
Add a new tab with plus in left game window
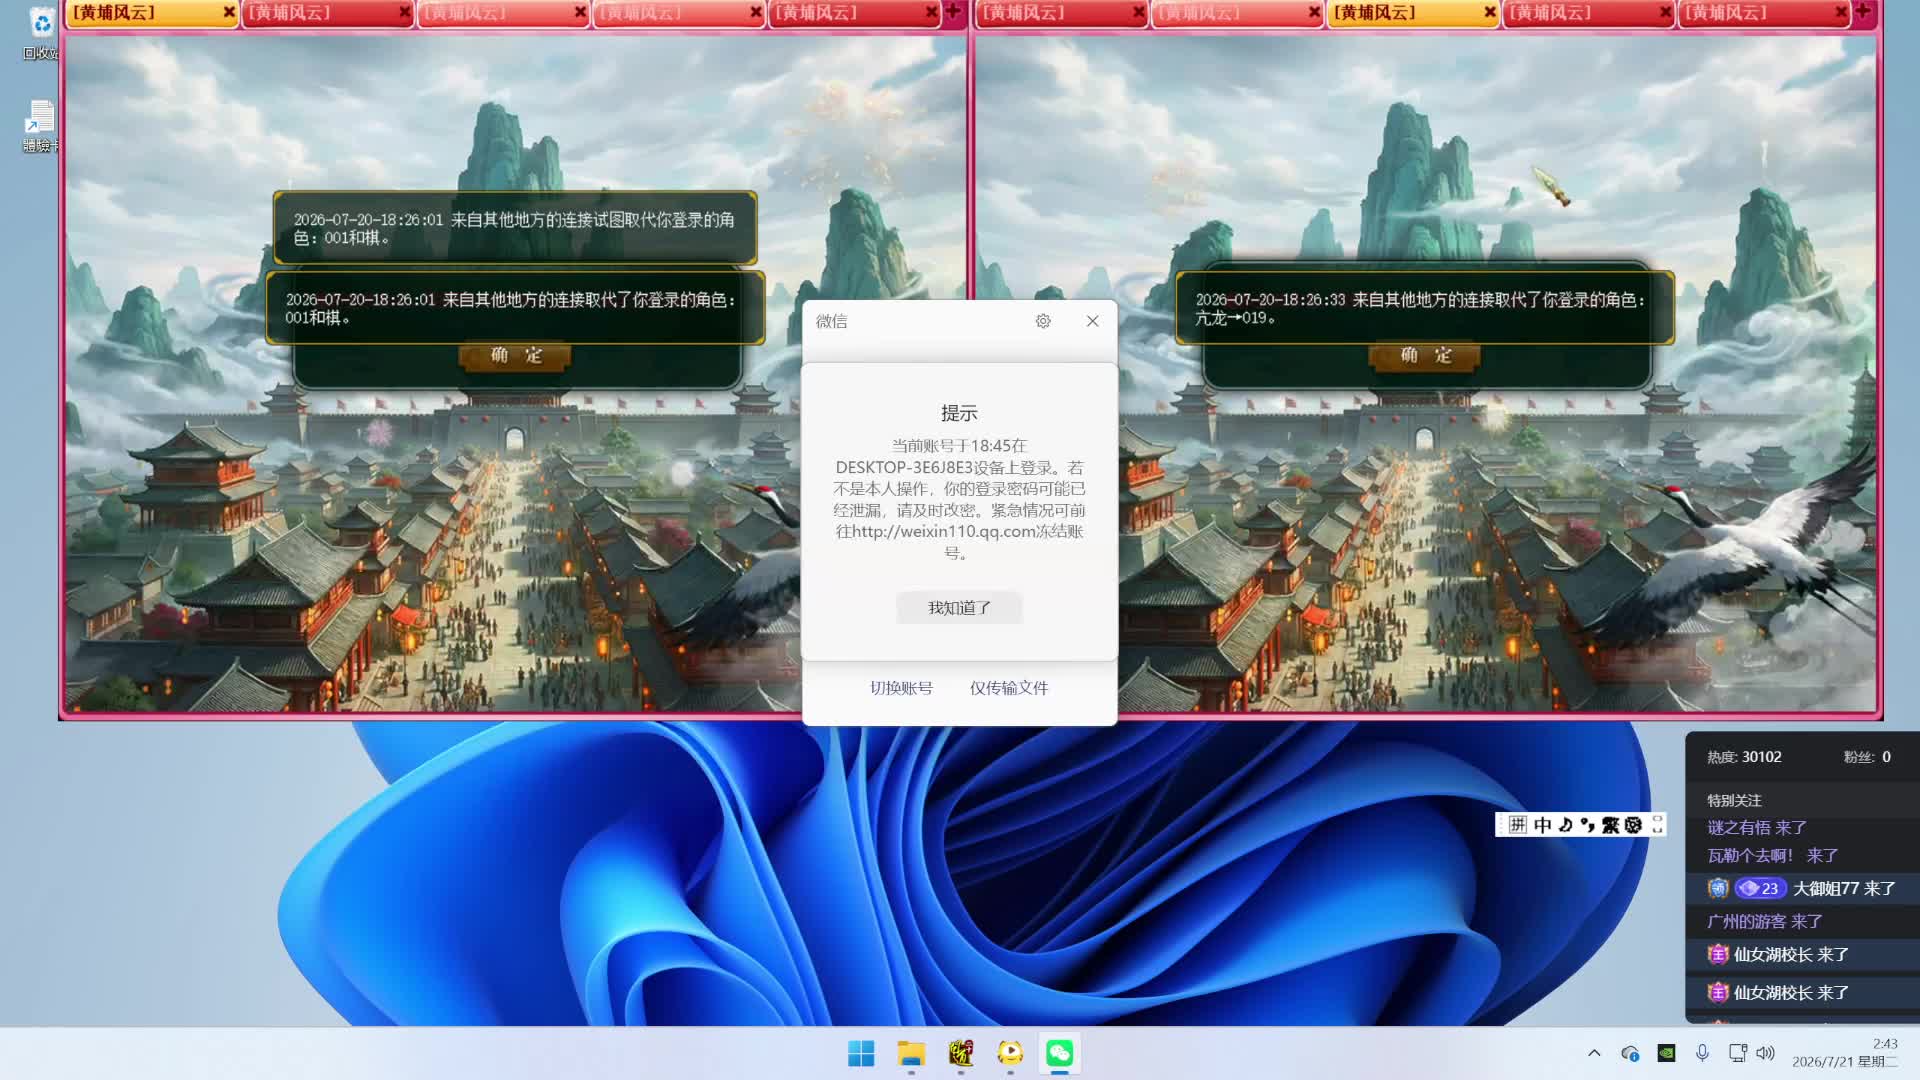coord(953,12)
